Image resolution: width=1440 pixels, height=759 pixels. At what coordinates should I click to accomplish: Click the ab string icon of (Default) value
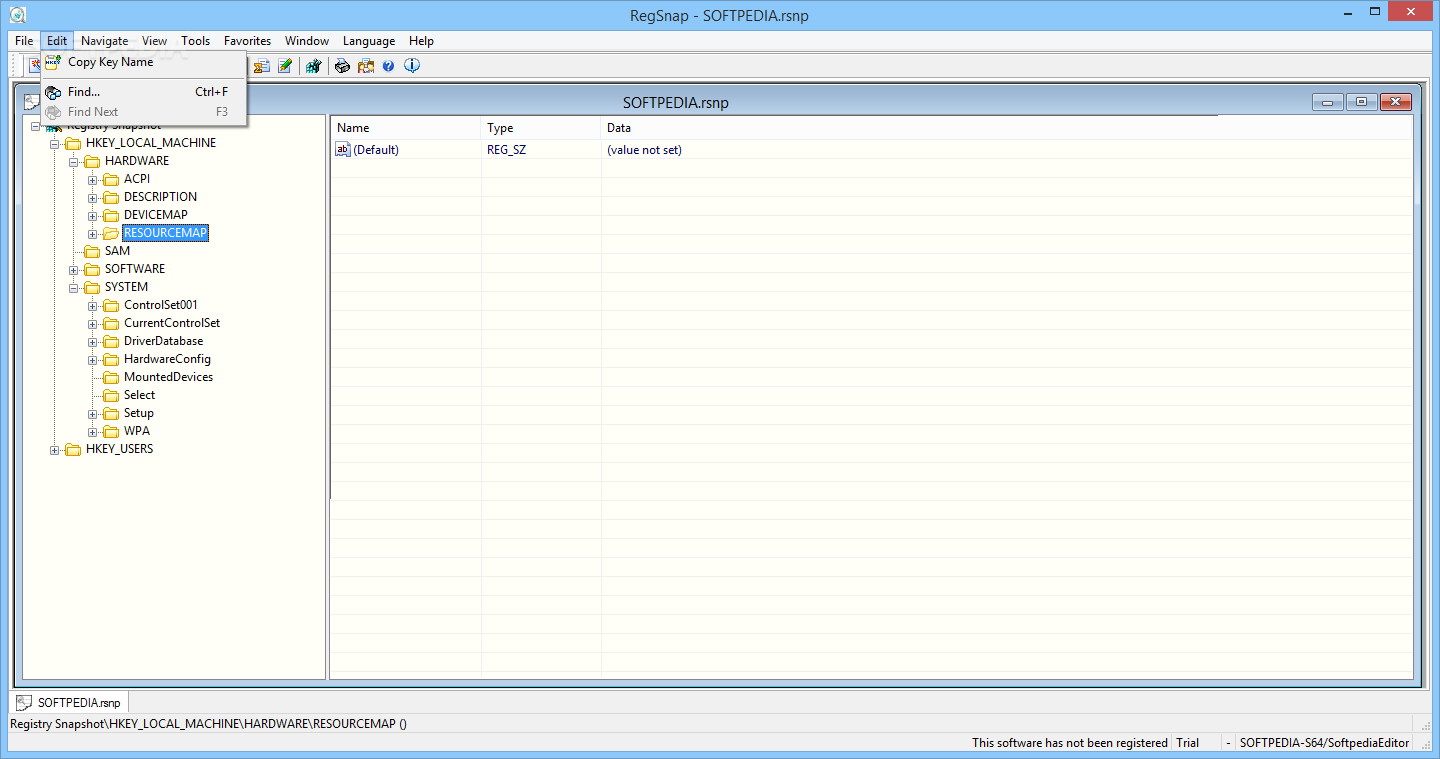[343, 150]
